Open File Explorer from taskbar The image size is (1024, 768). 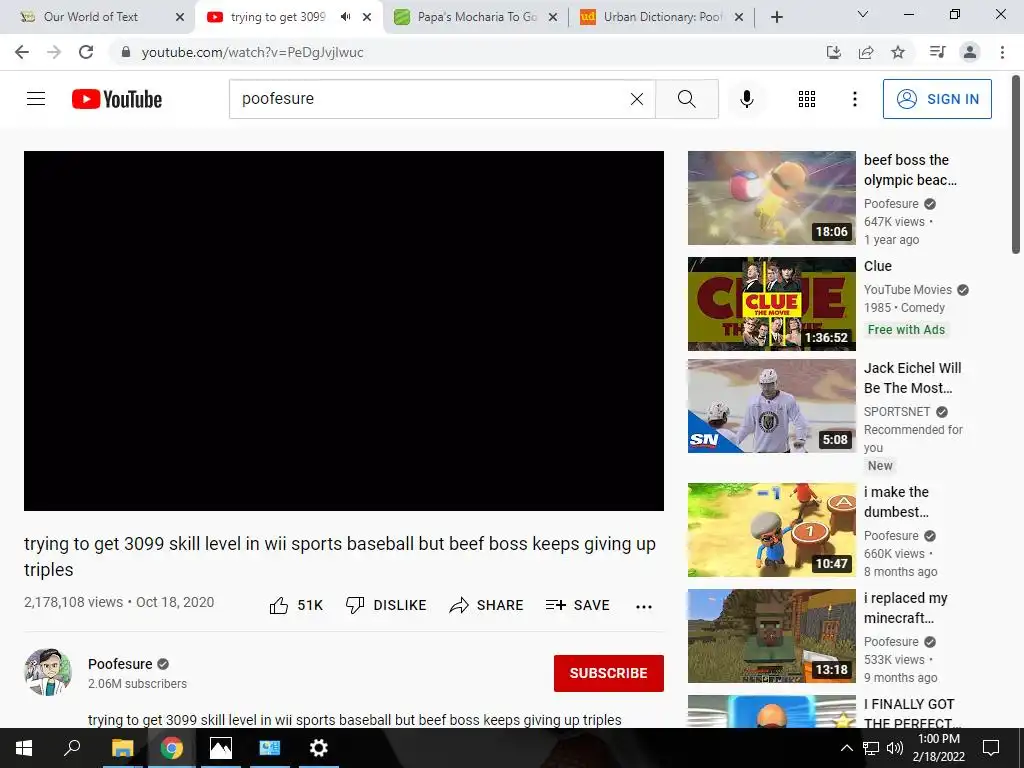tap(122, 748)
